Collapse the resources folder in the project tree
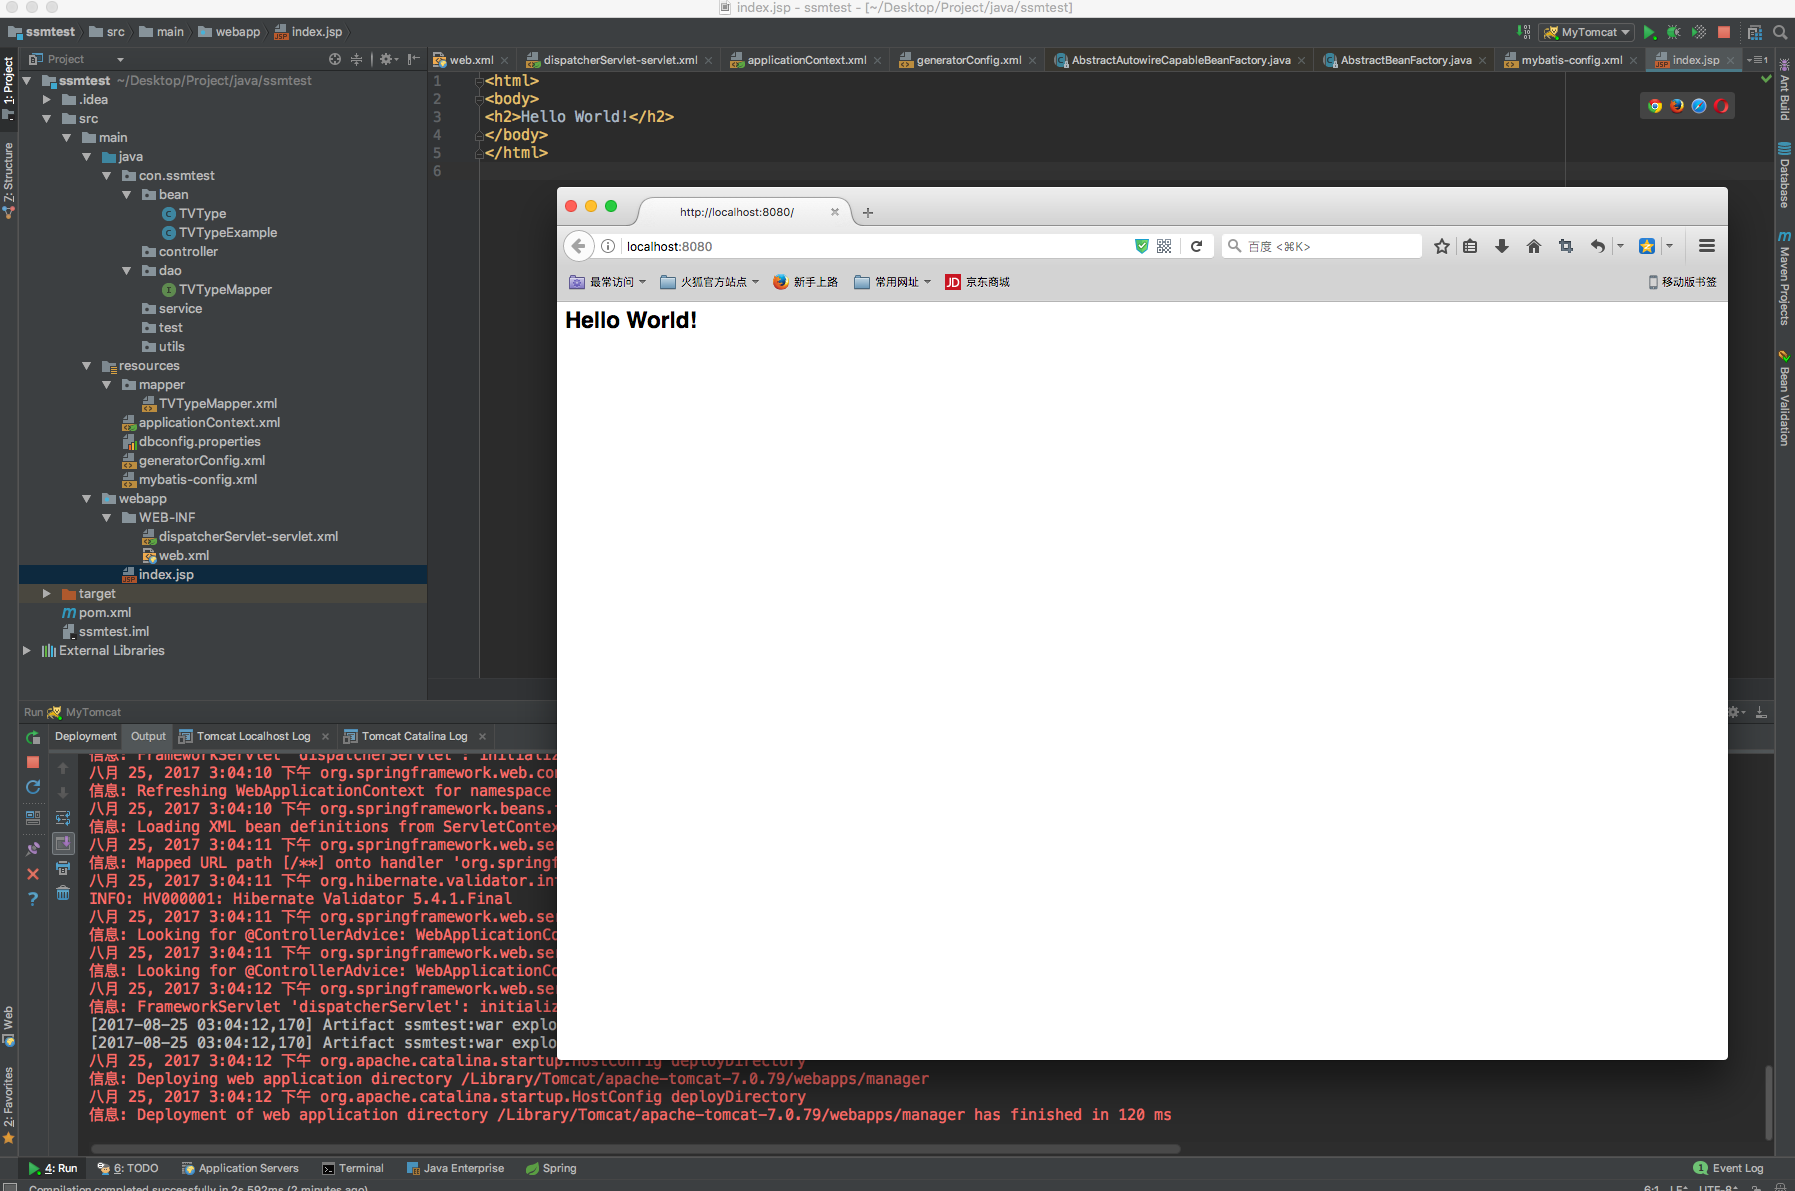1795x1191 pixels. click(x=87, y=366)
